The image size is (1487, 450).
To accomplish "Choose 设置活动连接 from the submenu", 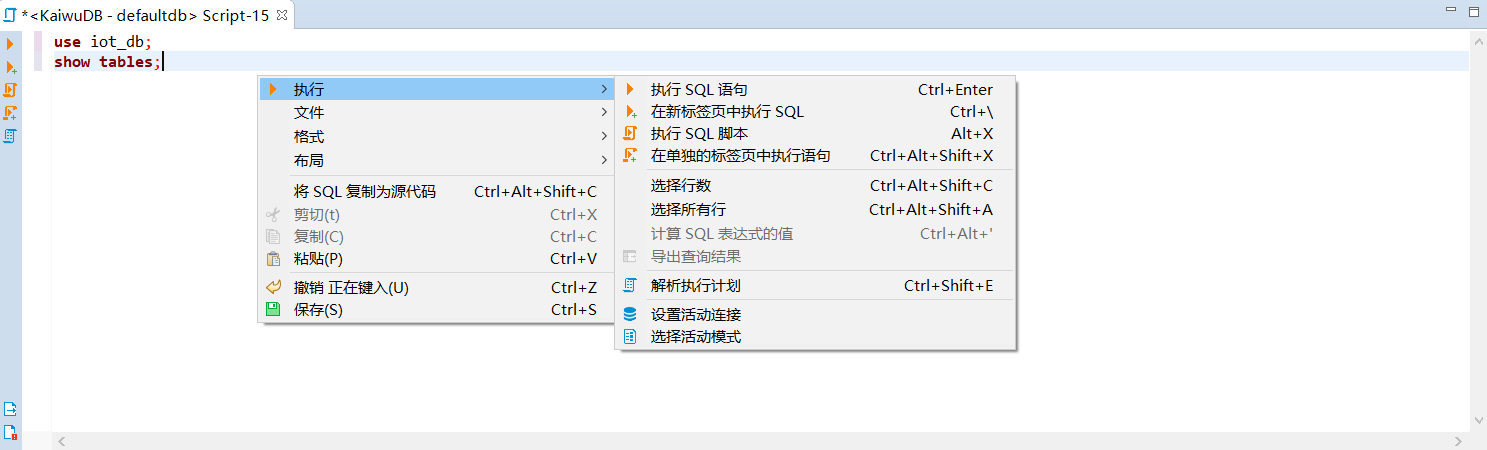I will coord(695,314).
